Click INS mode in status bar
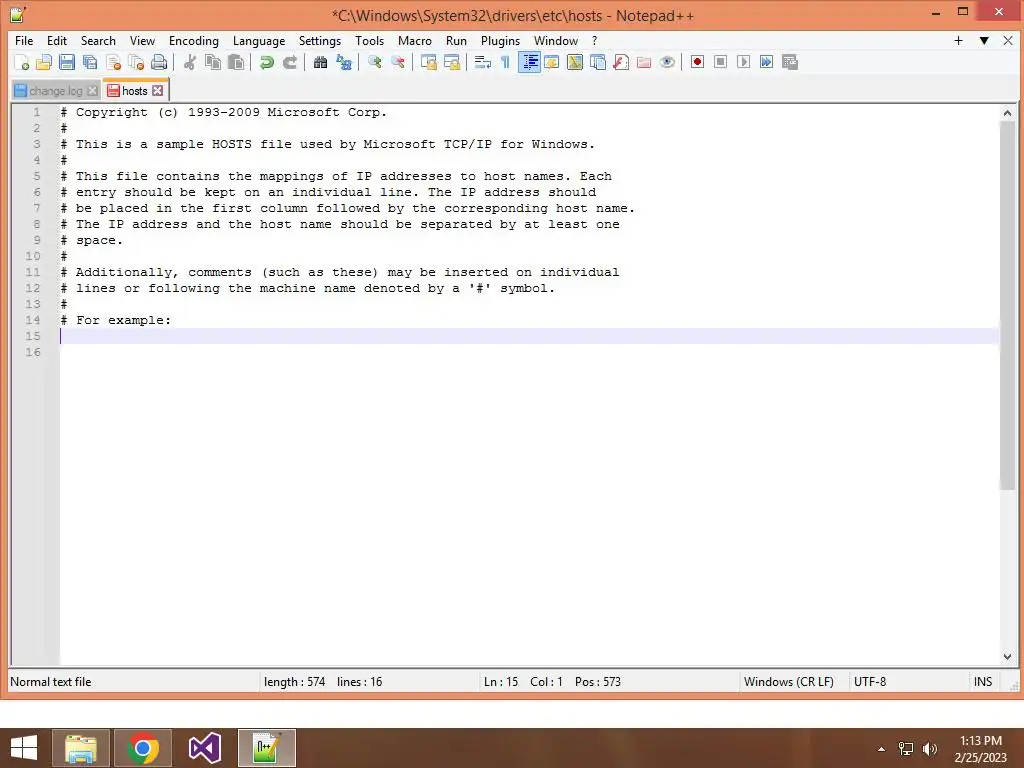This screenshot has width=1024, height=768. [x=982, y=682]
